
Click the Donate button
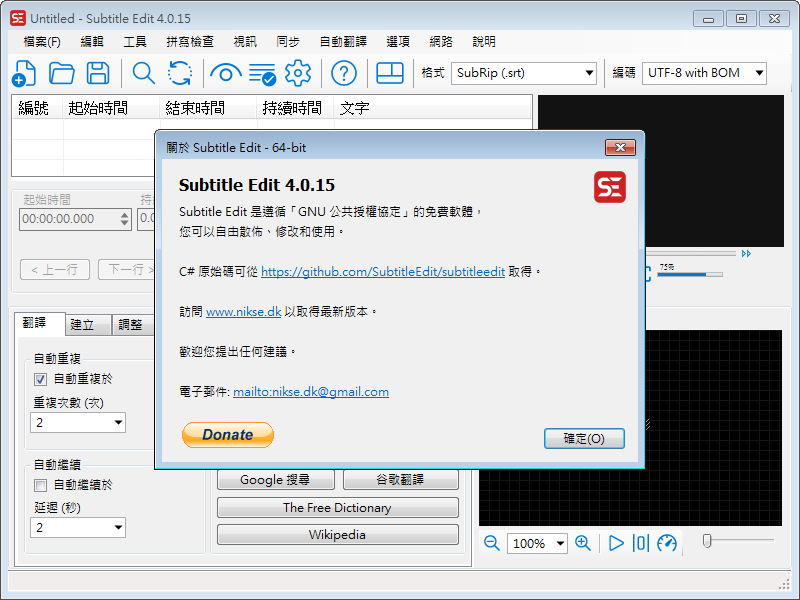228,435
